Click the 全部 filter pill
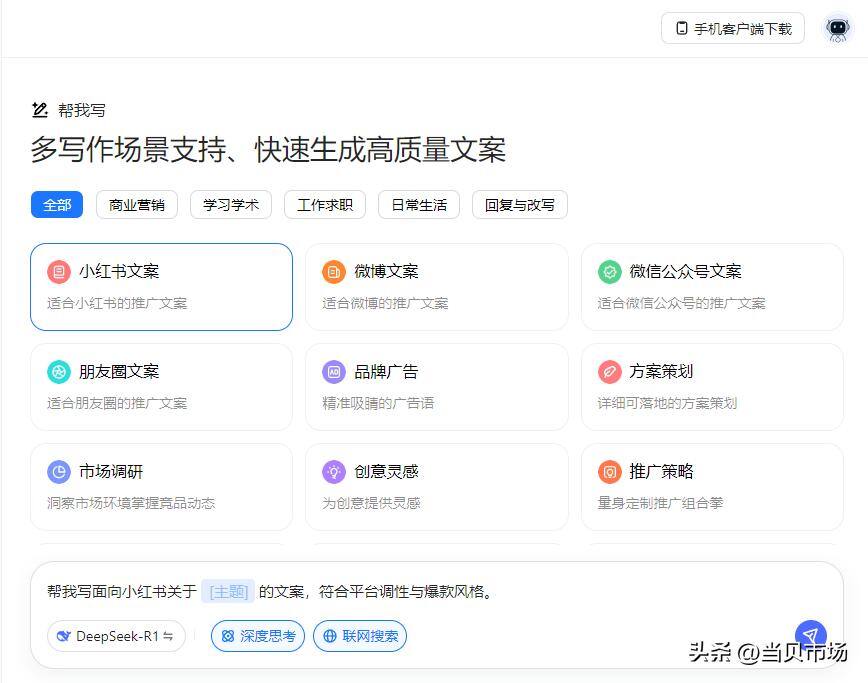868x683 pixels. pyautogui.click(x=56, y=204)
